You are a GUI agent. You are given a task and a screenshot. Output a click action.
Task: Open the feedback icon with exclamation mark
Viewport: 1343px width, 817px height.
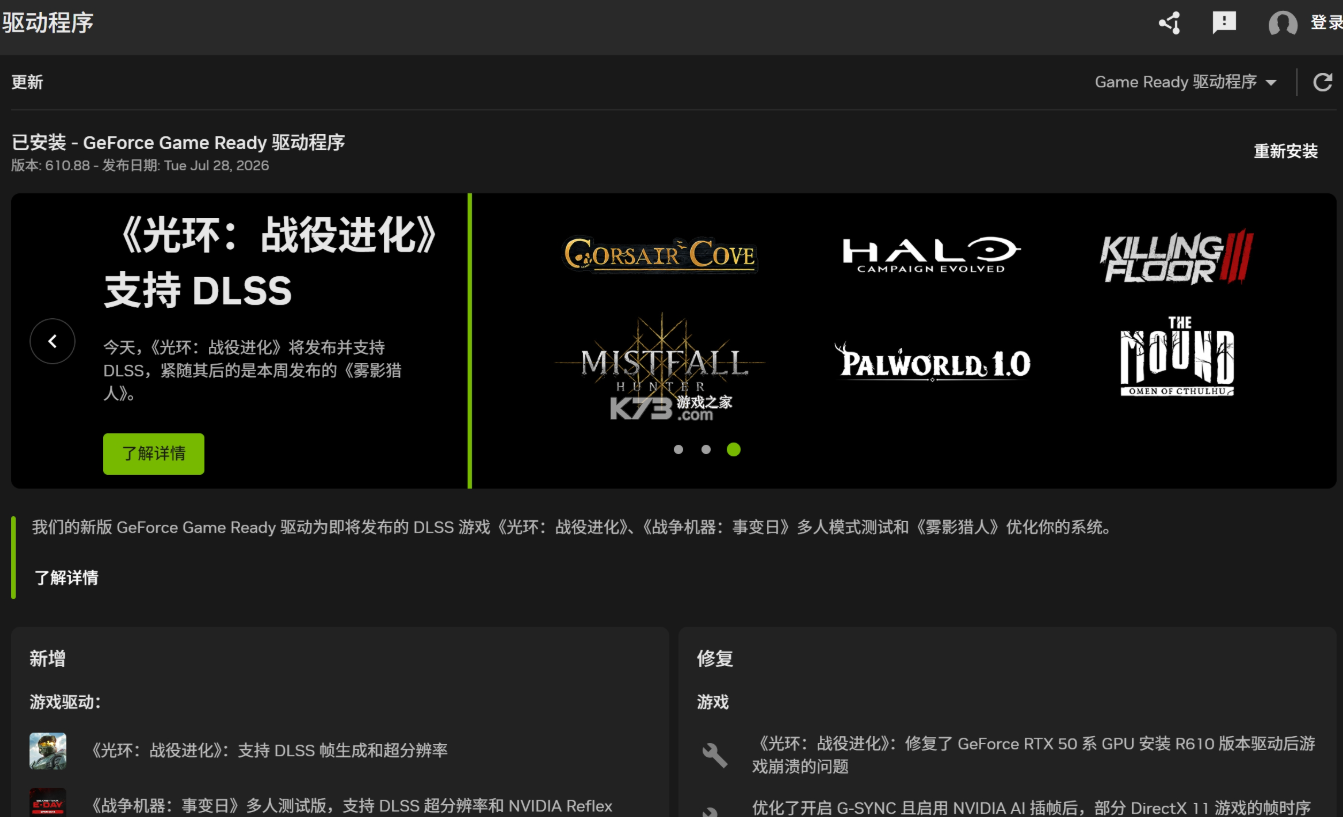click(1224, 23)
